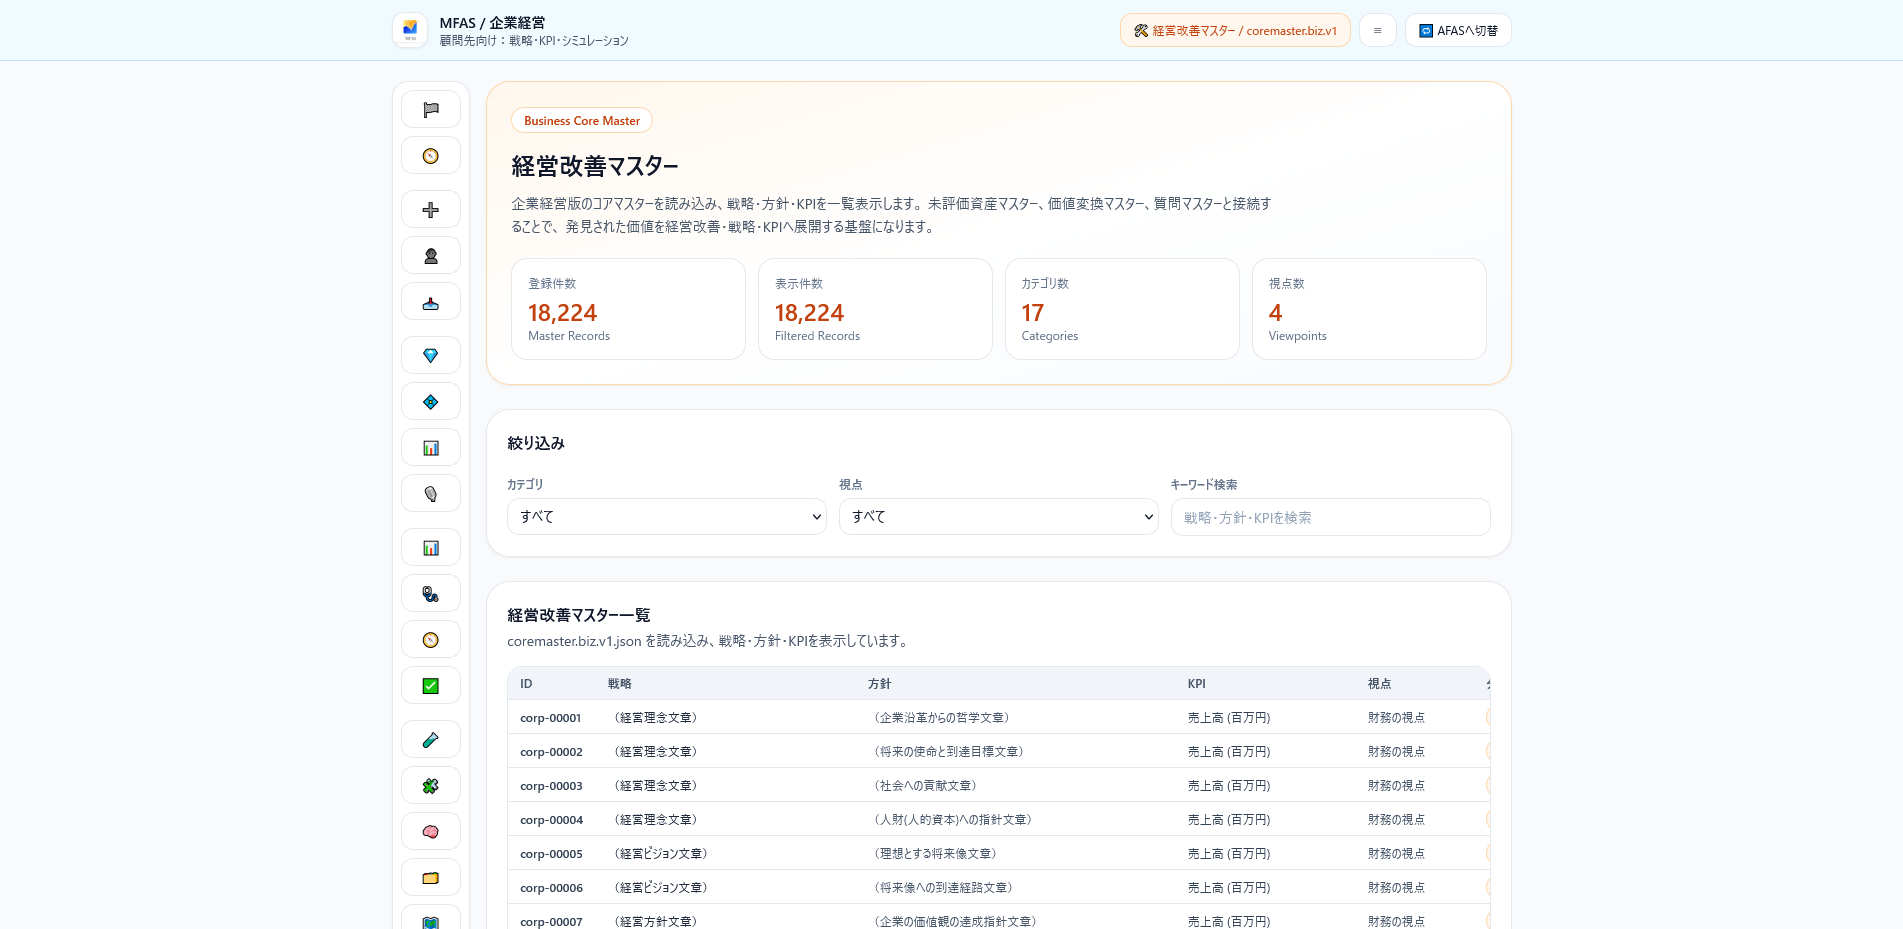Image resolution: width=1903 pixels, height=929 pixels.
Task: Click 売上高 (百万円) in row corp-00001
Action: [1229, 718]
